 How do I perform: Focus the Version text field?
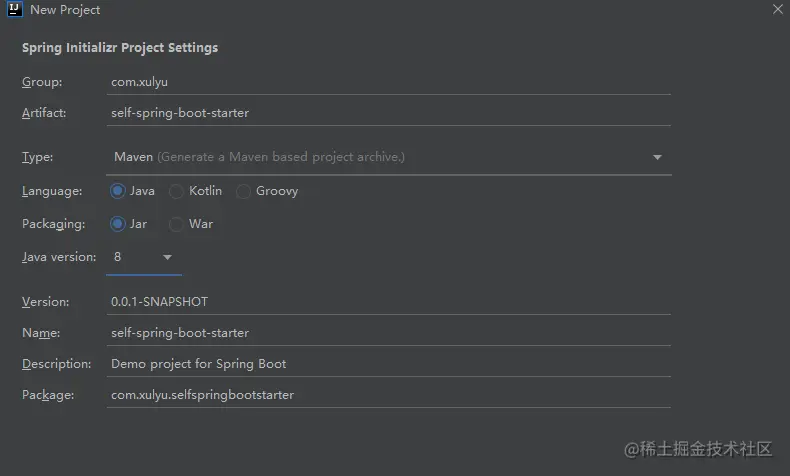[x=390, y=301]
